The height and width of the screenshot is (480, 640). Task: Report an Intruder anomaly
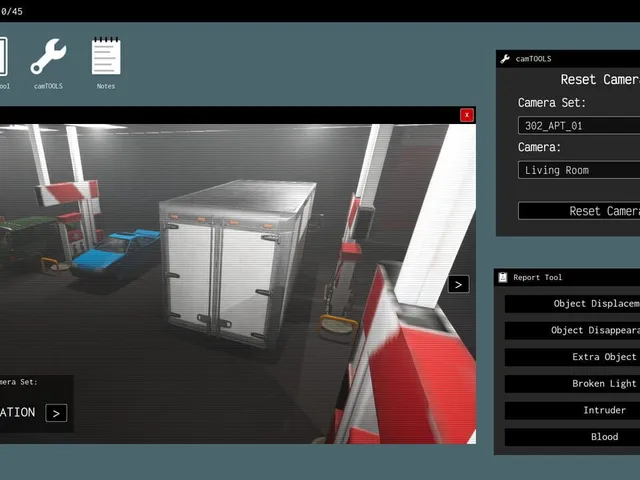click(572, 410)
